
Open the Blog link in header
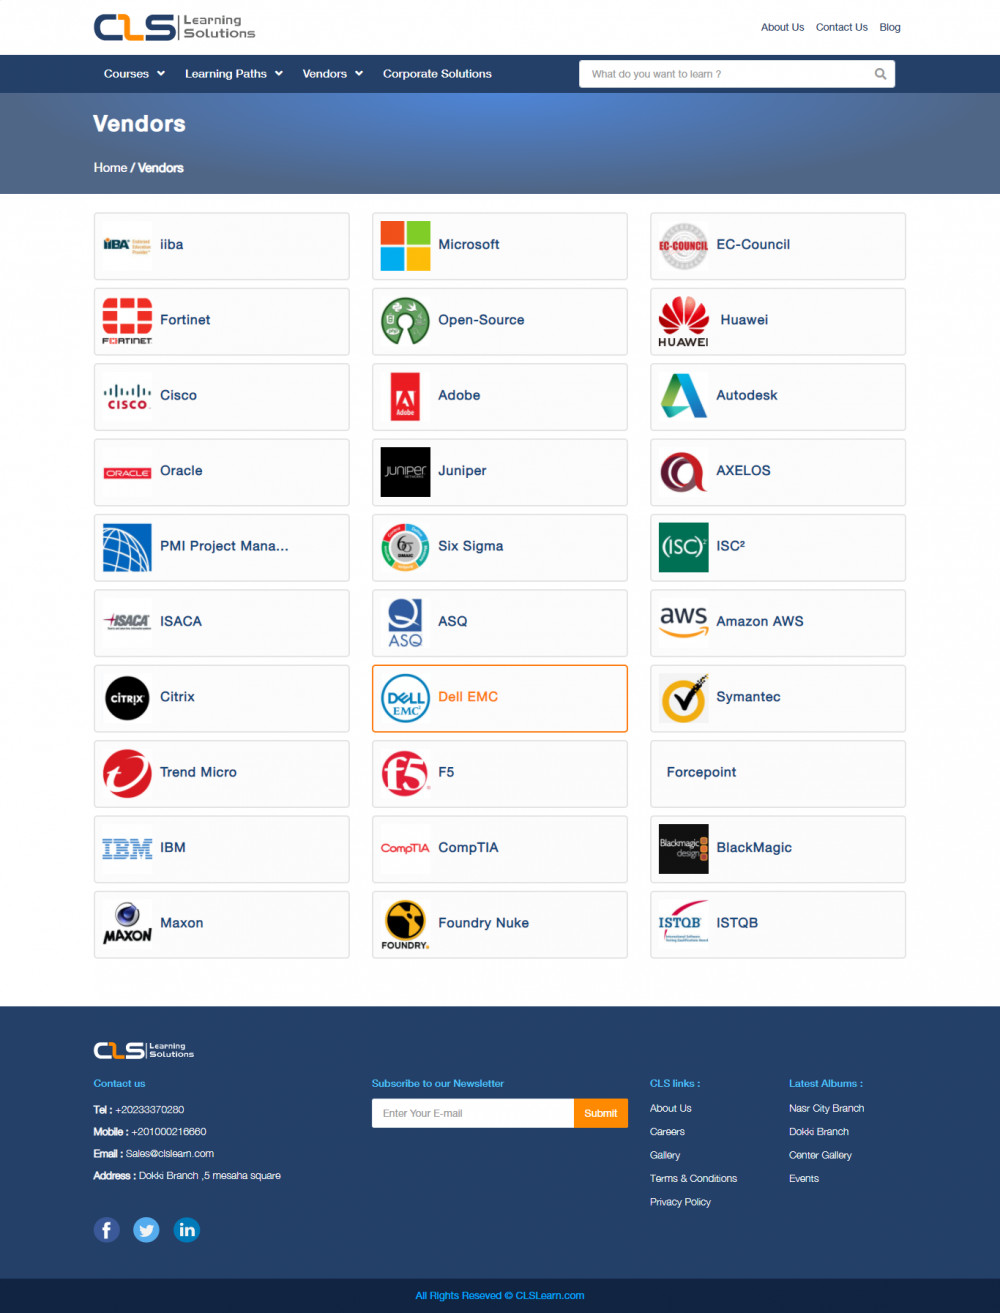(x=890, y=28)
